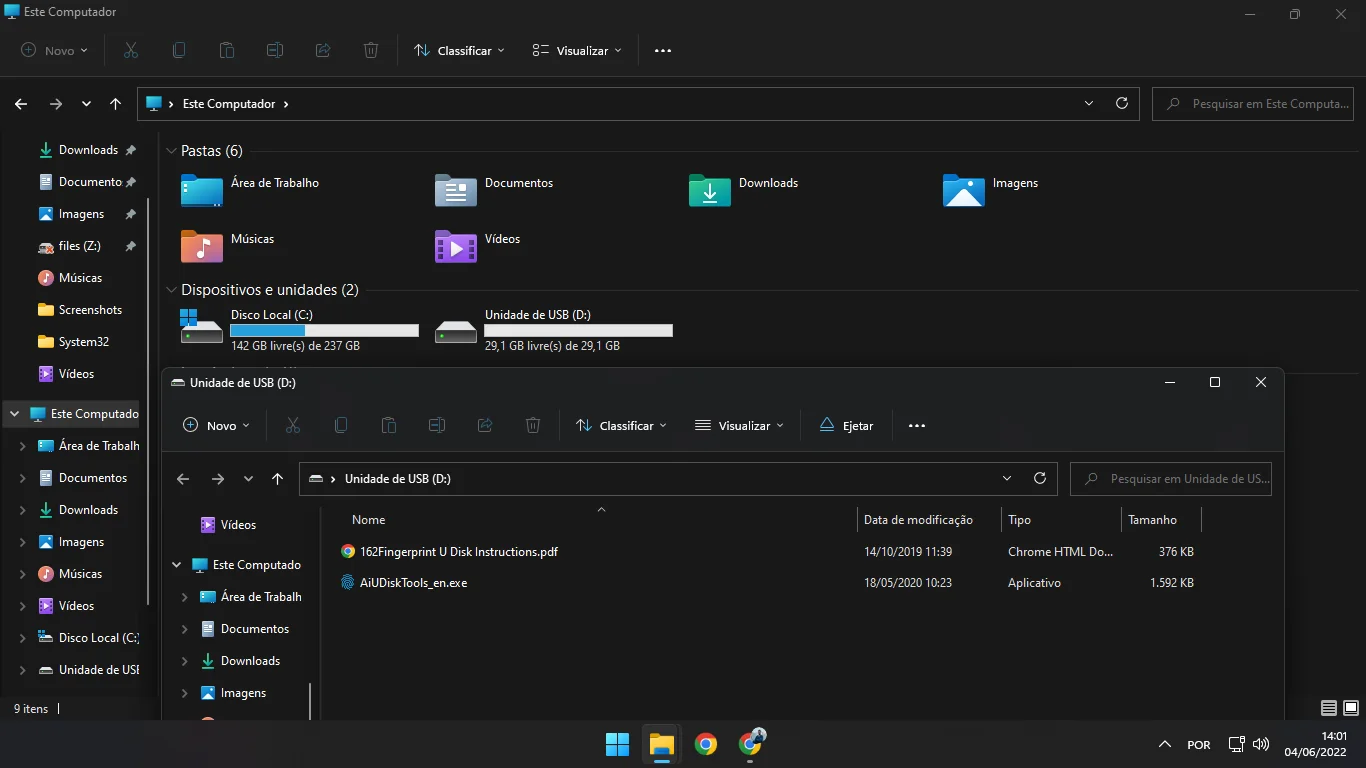Click the search box in Este Computador window
This screenshot has height=768, width=1366.
[x=1253, y=103]
